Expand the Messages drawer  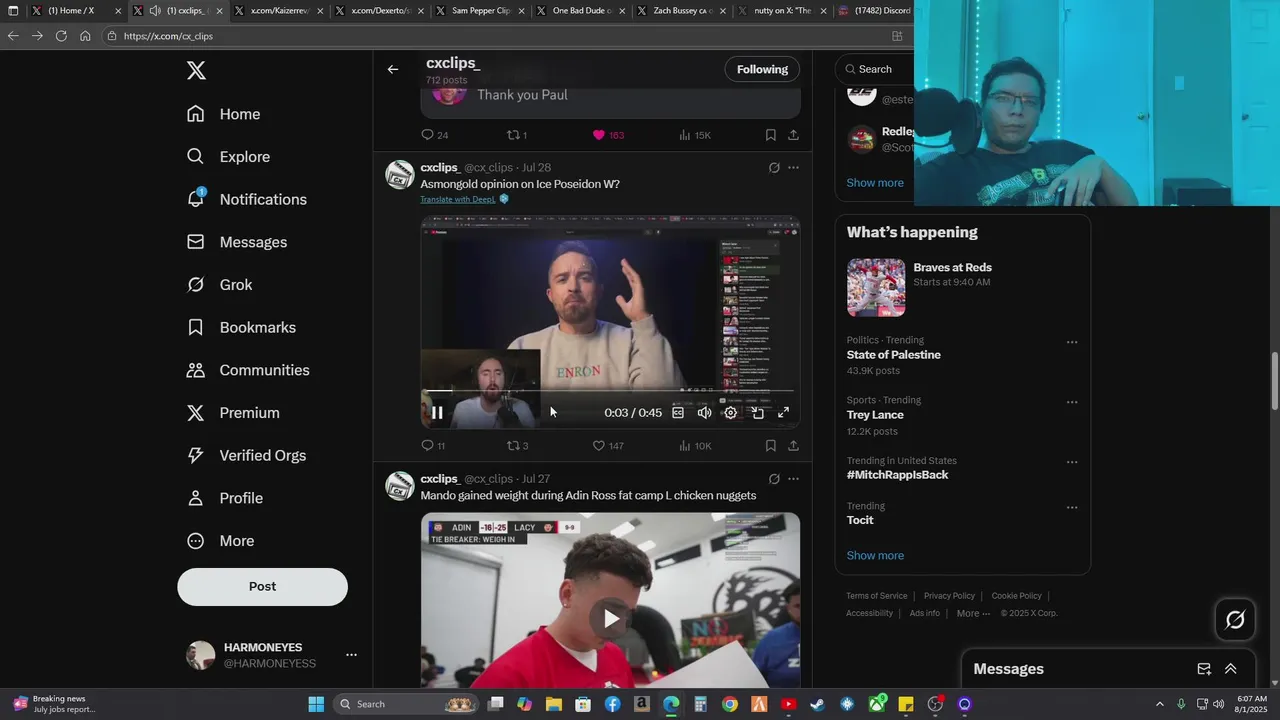[x=1231, y=669]
